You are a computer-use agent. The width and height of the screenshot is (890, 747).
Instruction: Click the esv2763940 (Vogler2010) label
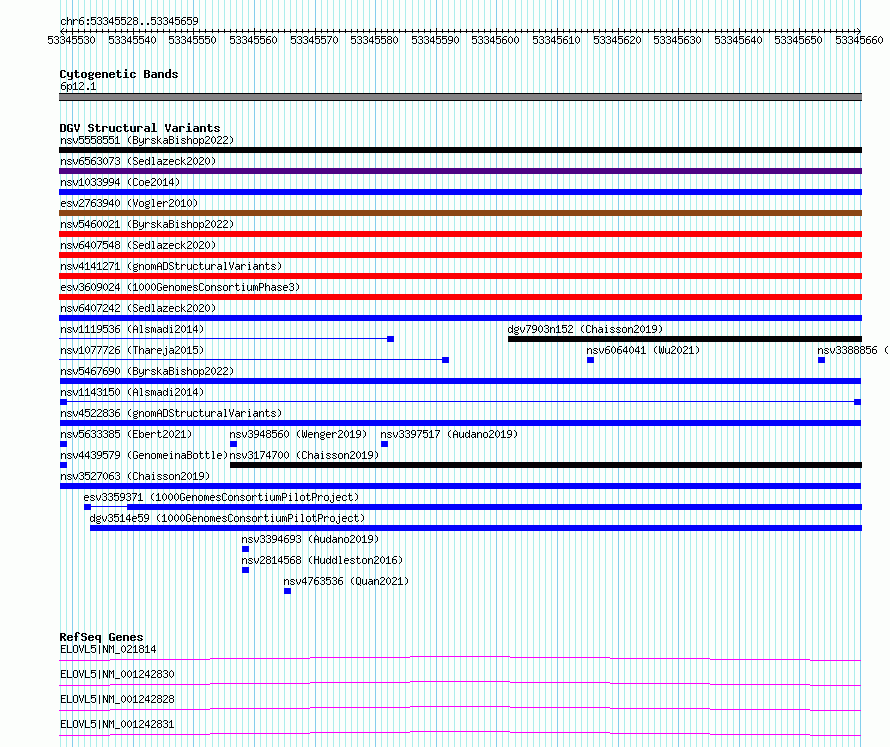(x=129, y=203)
